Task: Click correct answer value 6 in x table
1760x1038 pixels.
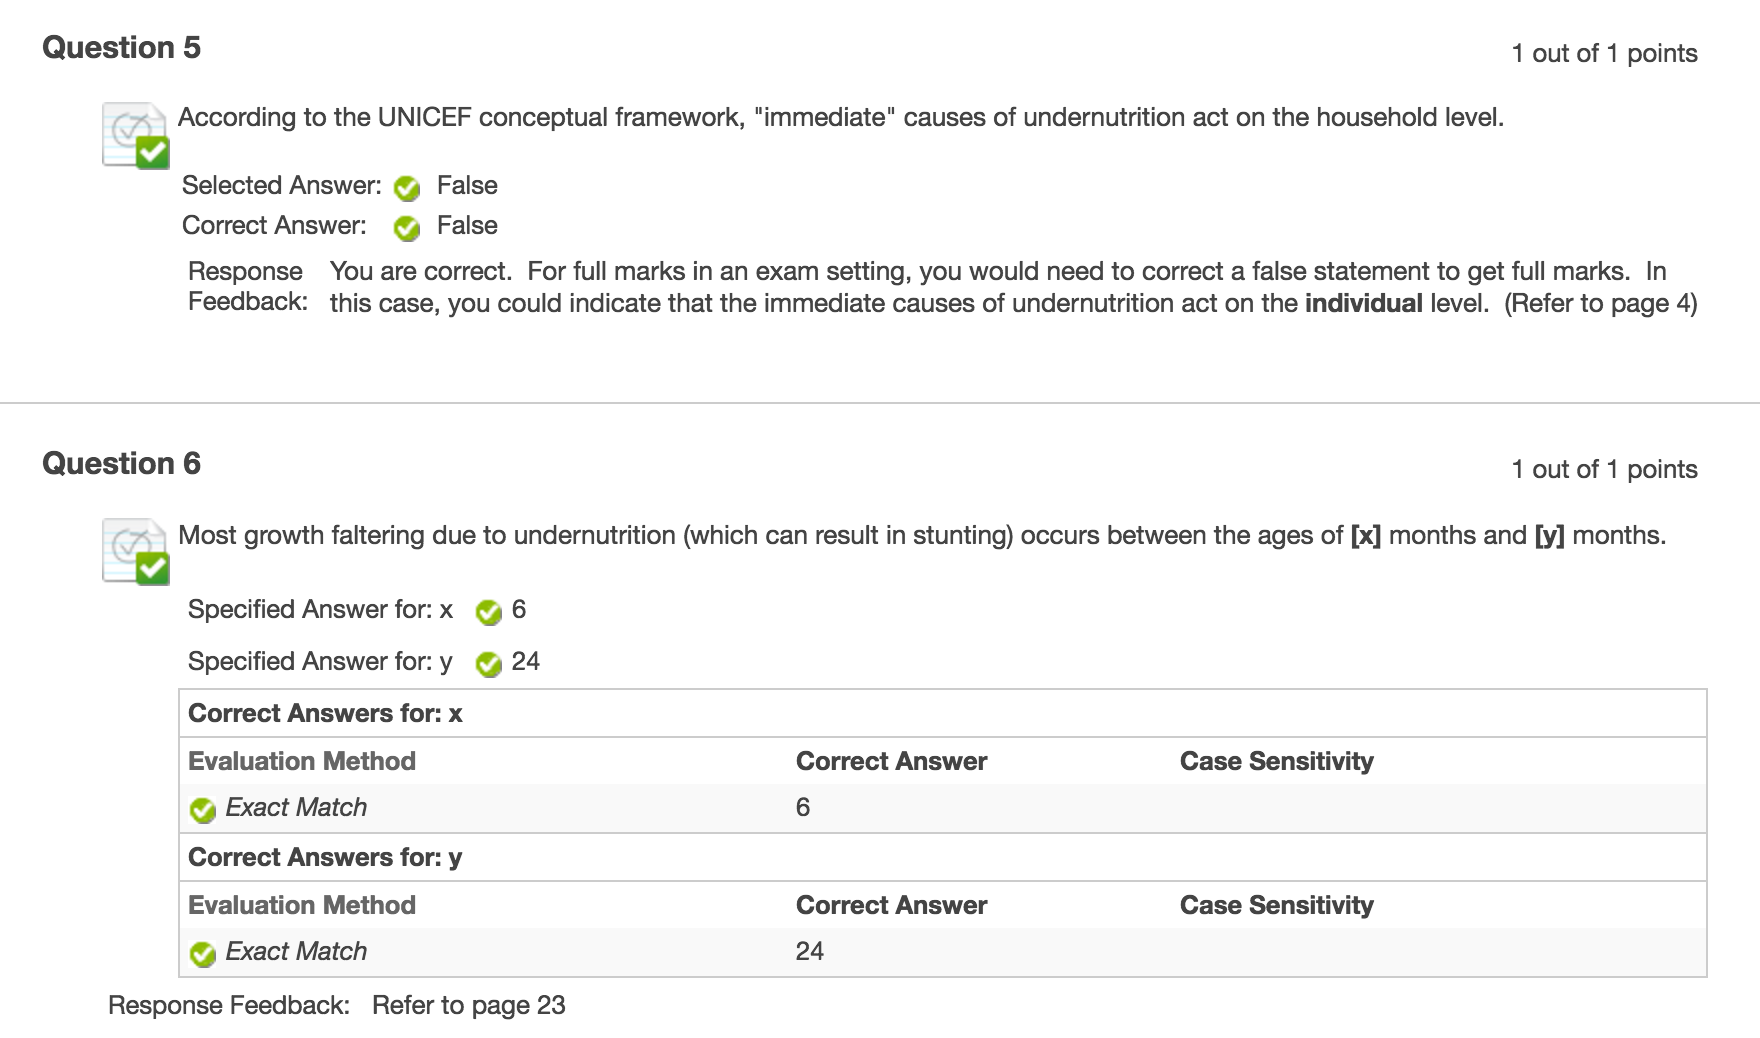Action: [803, 808]
